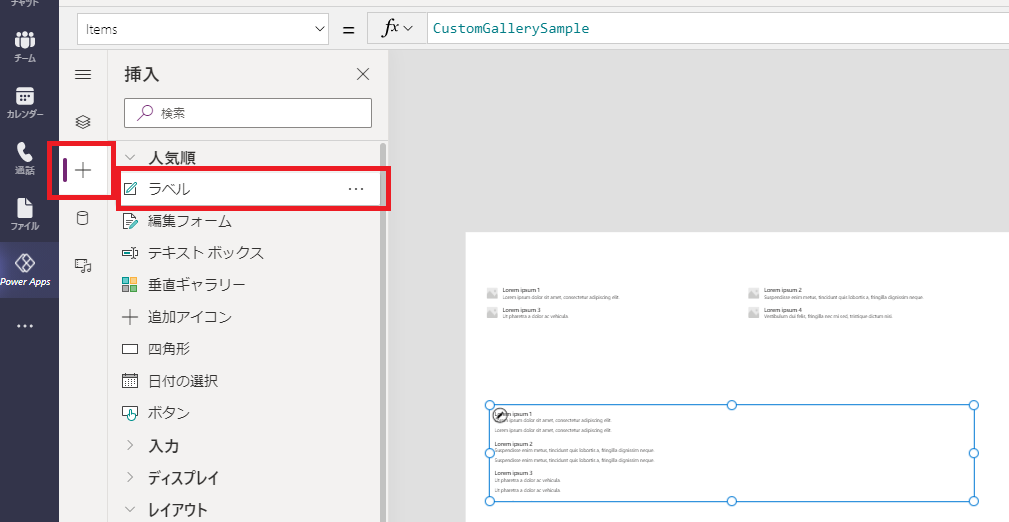
Task: Click the gallery edit pencil icon
Action: pos(499,415)
